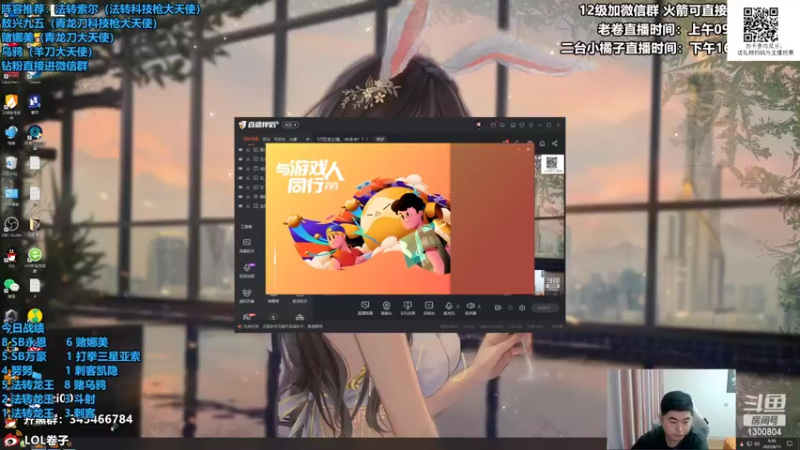Open the user avatar in title bar
800x450 pixels.
(478, 125)
